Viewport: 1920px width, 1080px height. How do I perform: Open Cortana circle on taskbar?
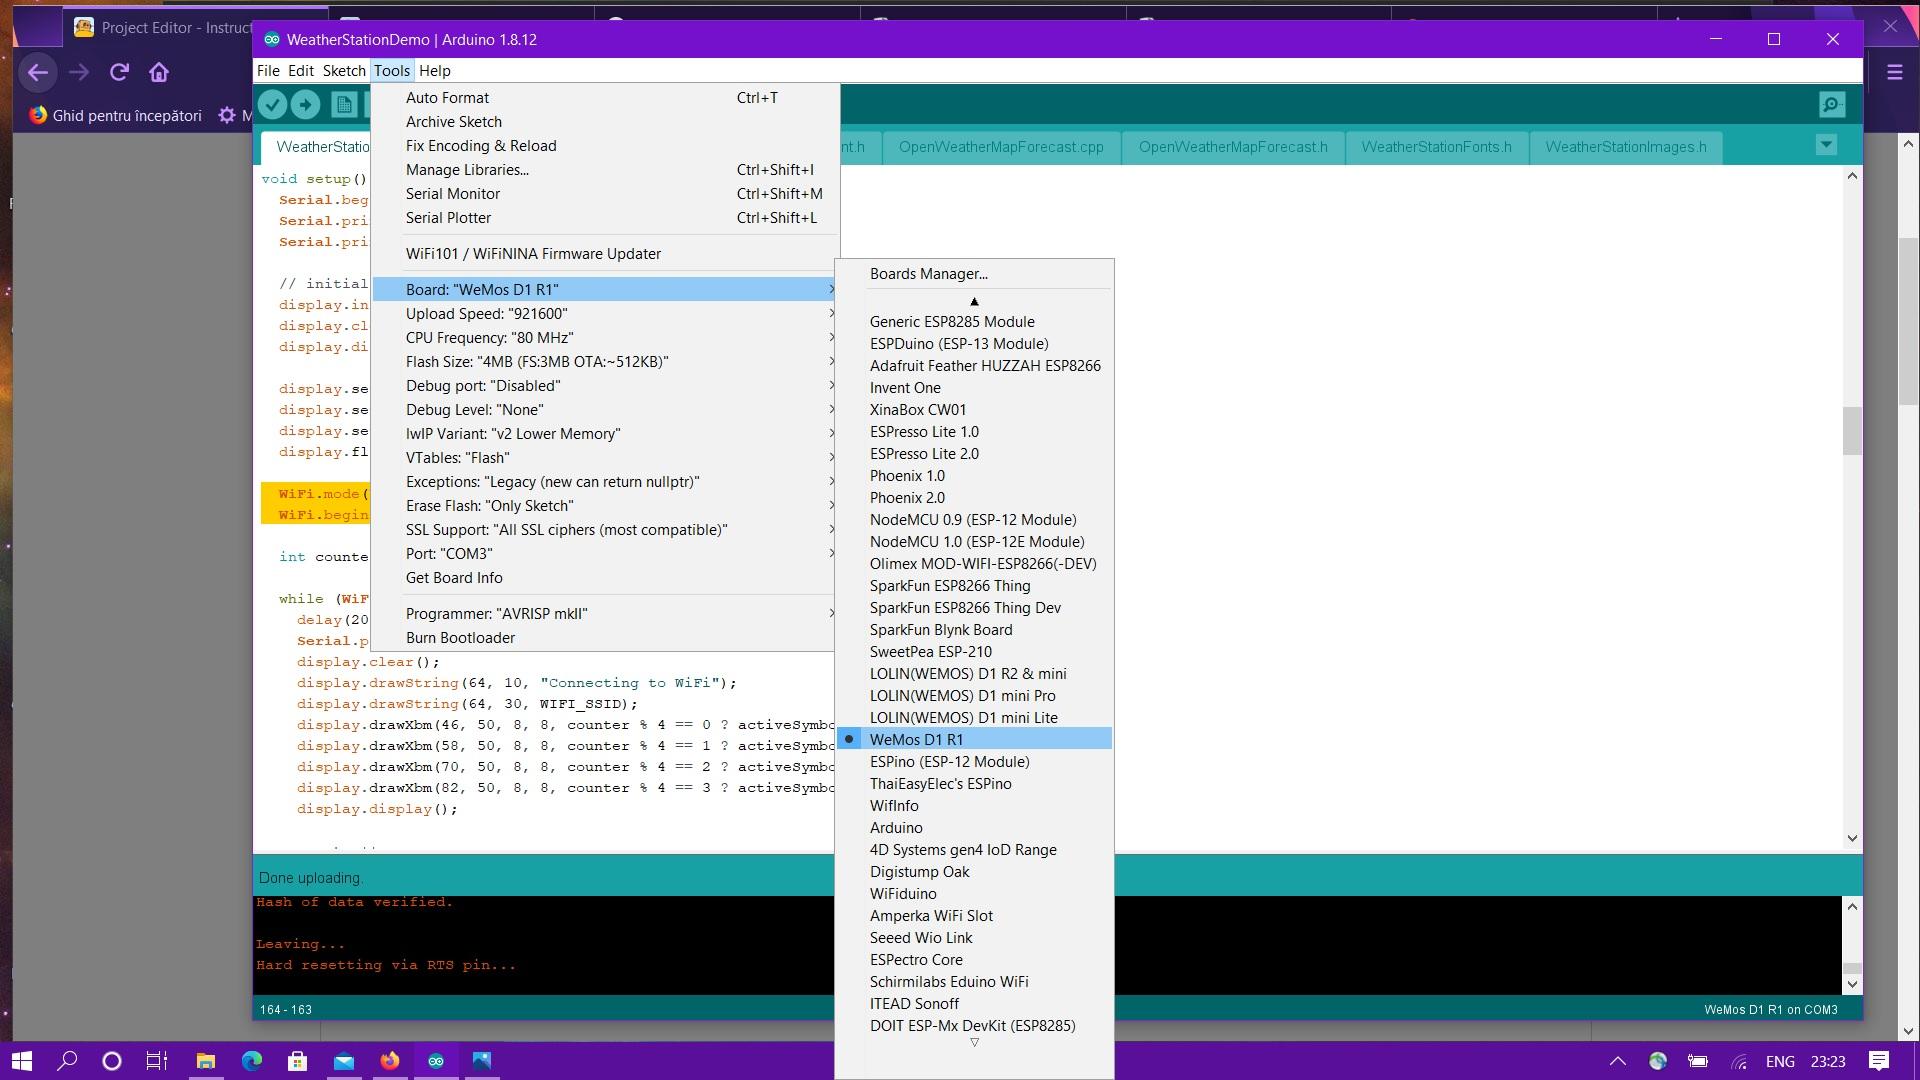pos(112,1061)
